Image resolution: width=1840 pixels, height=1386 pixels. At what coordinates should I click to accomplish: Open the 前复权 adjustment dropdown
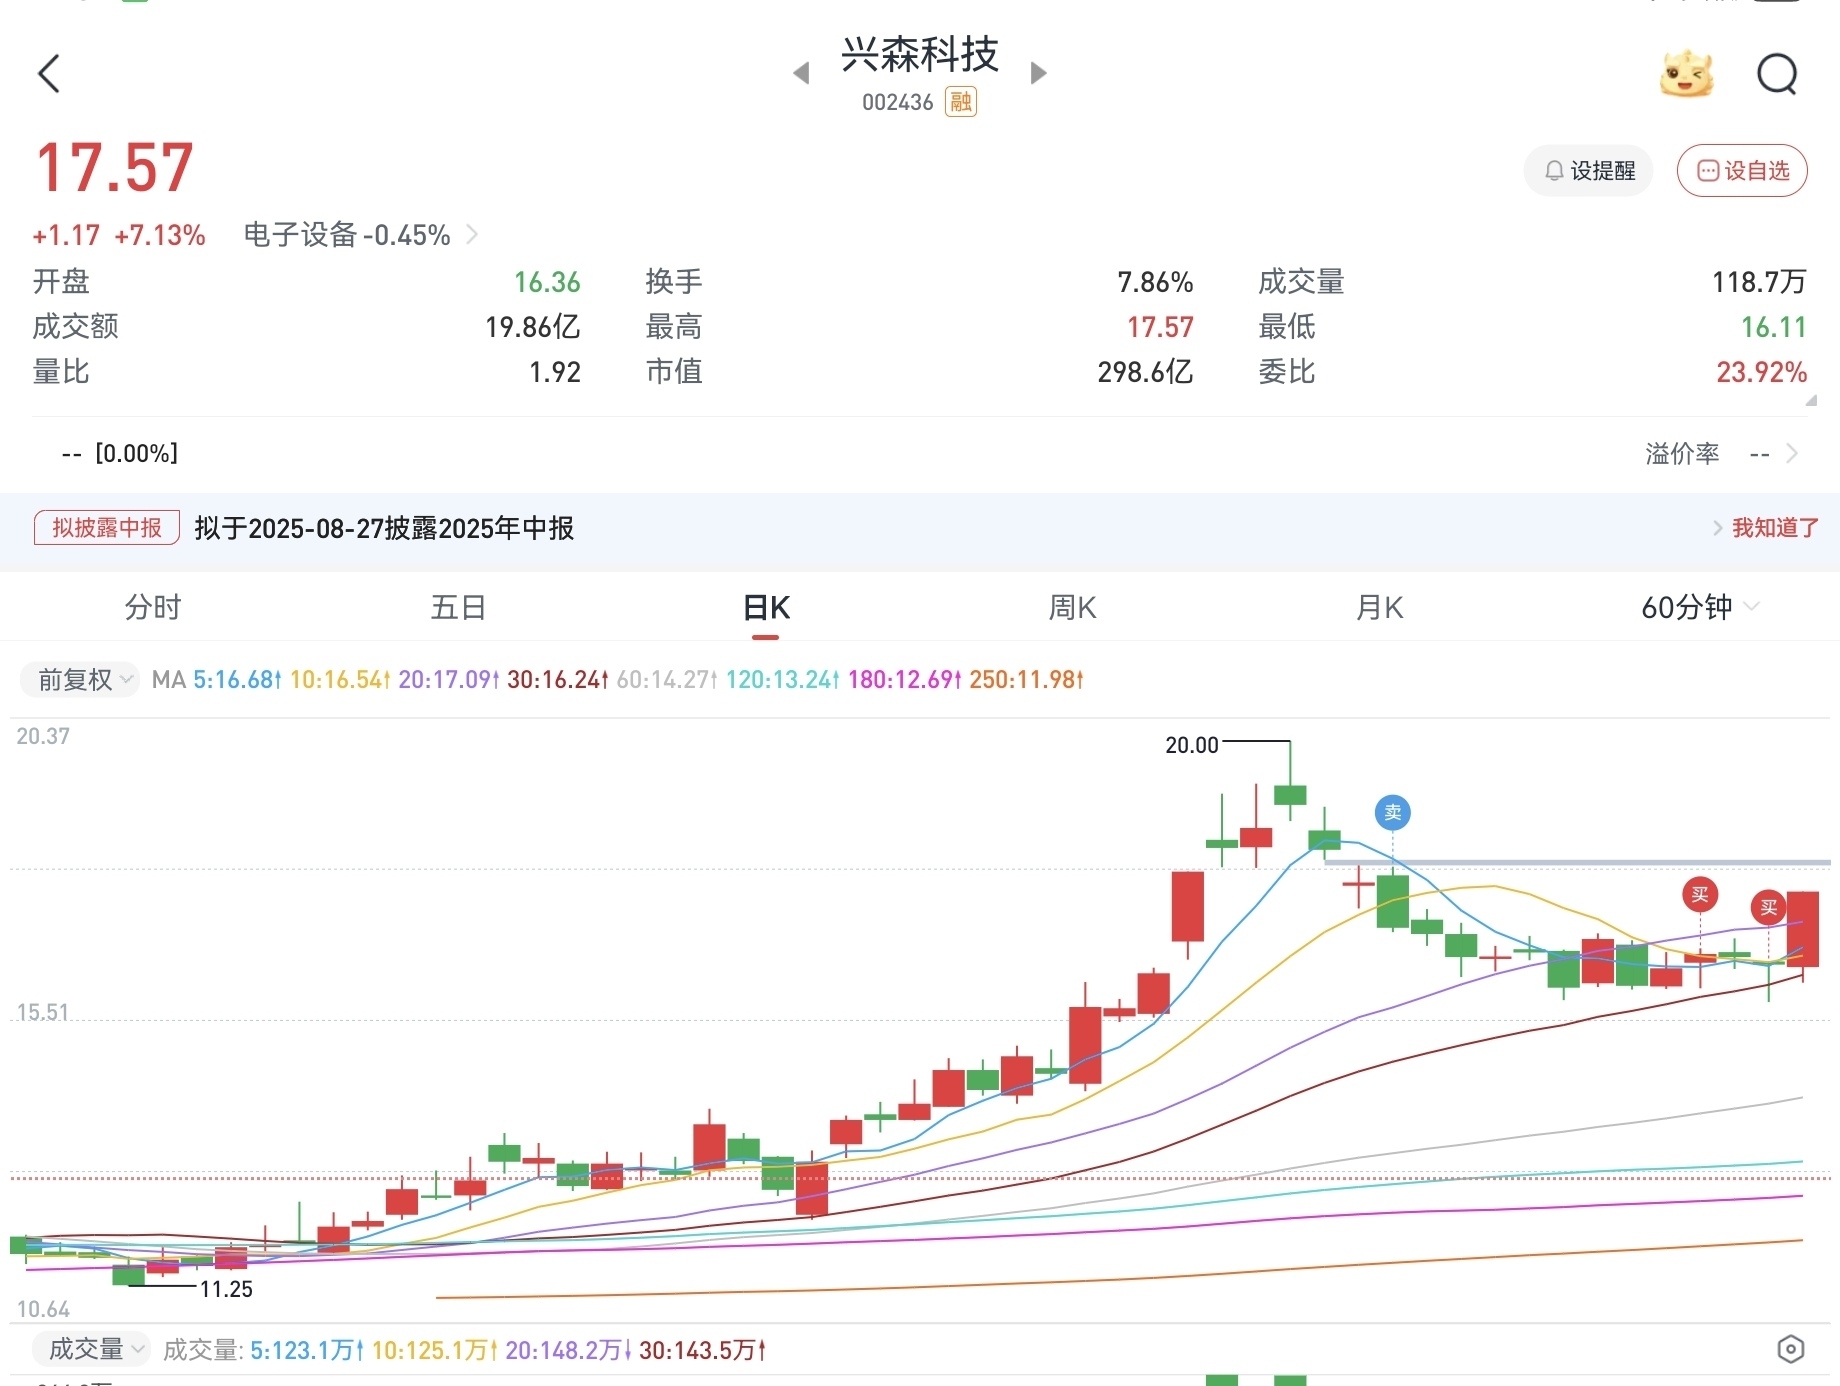(x=81, y=680)
